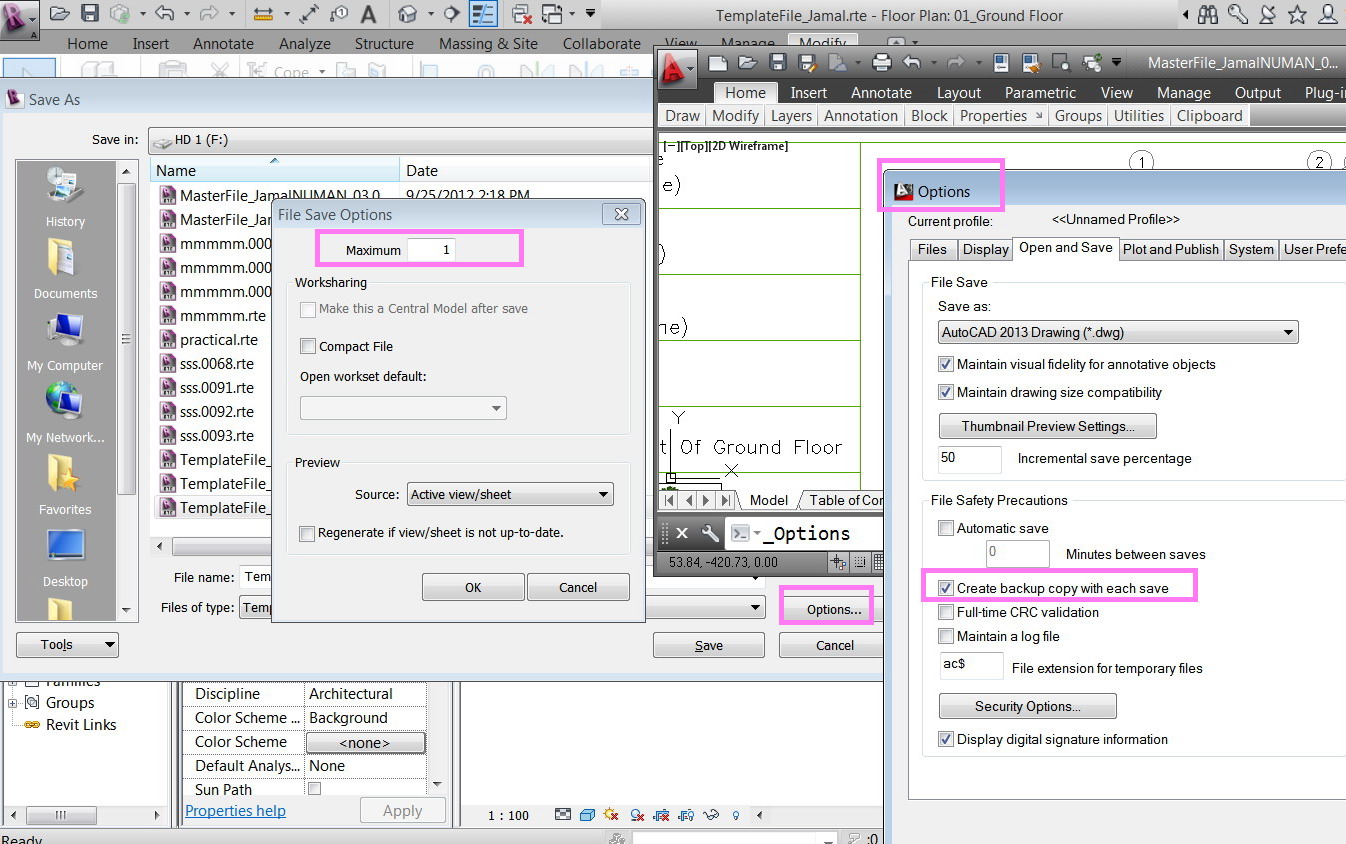The height and width of the screenshot is (844, 1346).
Task: Open the Parametric tab in AutoCAD ribbon
Action: (1040, 92)
